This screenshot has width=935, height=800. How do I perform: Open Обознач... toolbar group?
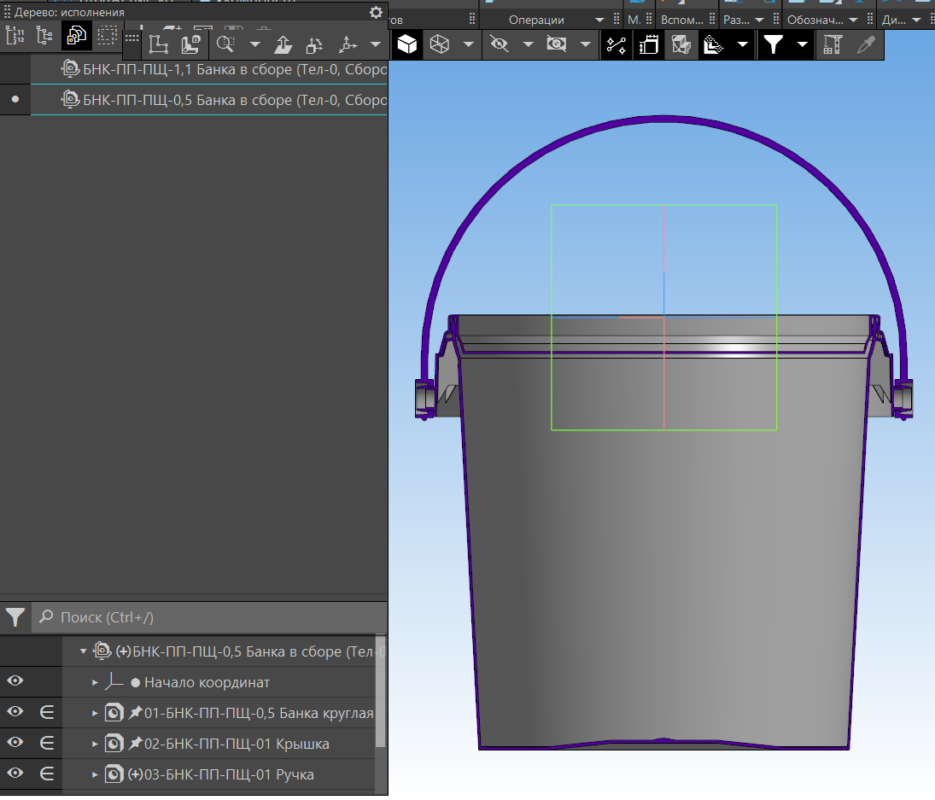tap(822, 20)
